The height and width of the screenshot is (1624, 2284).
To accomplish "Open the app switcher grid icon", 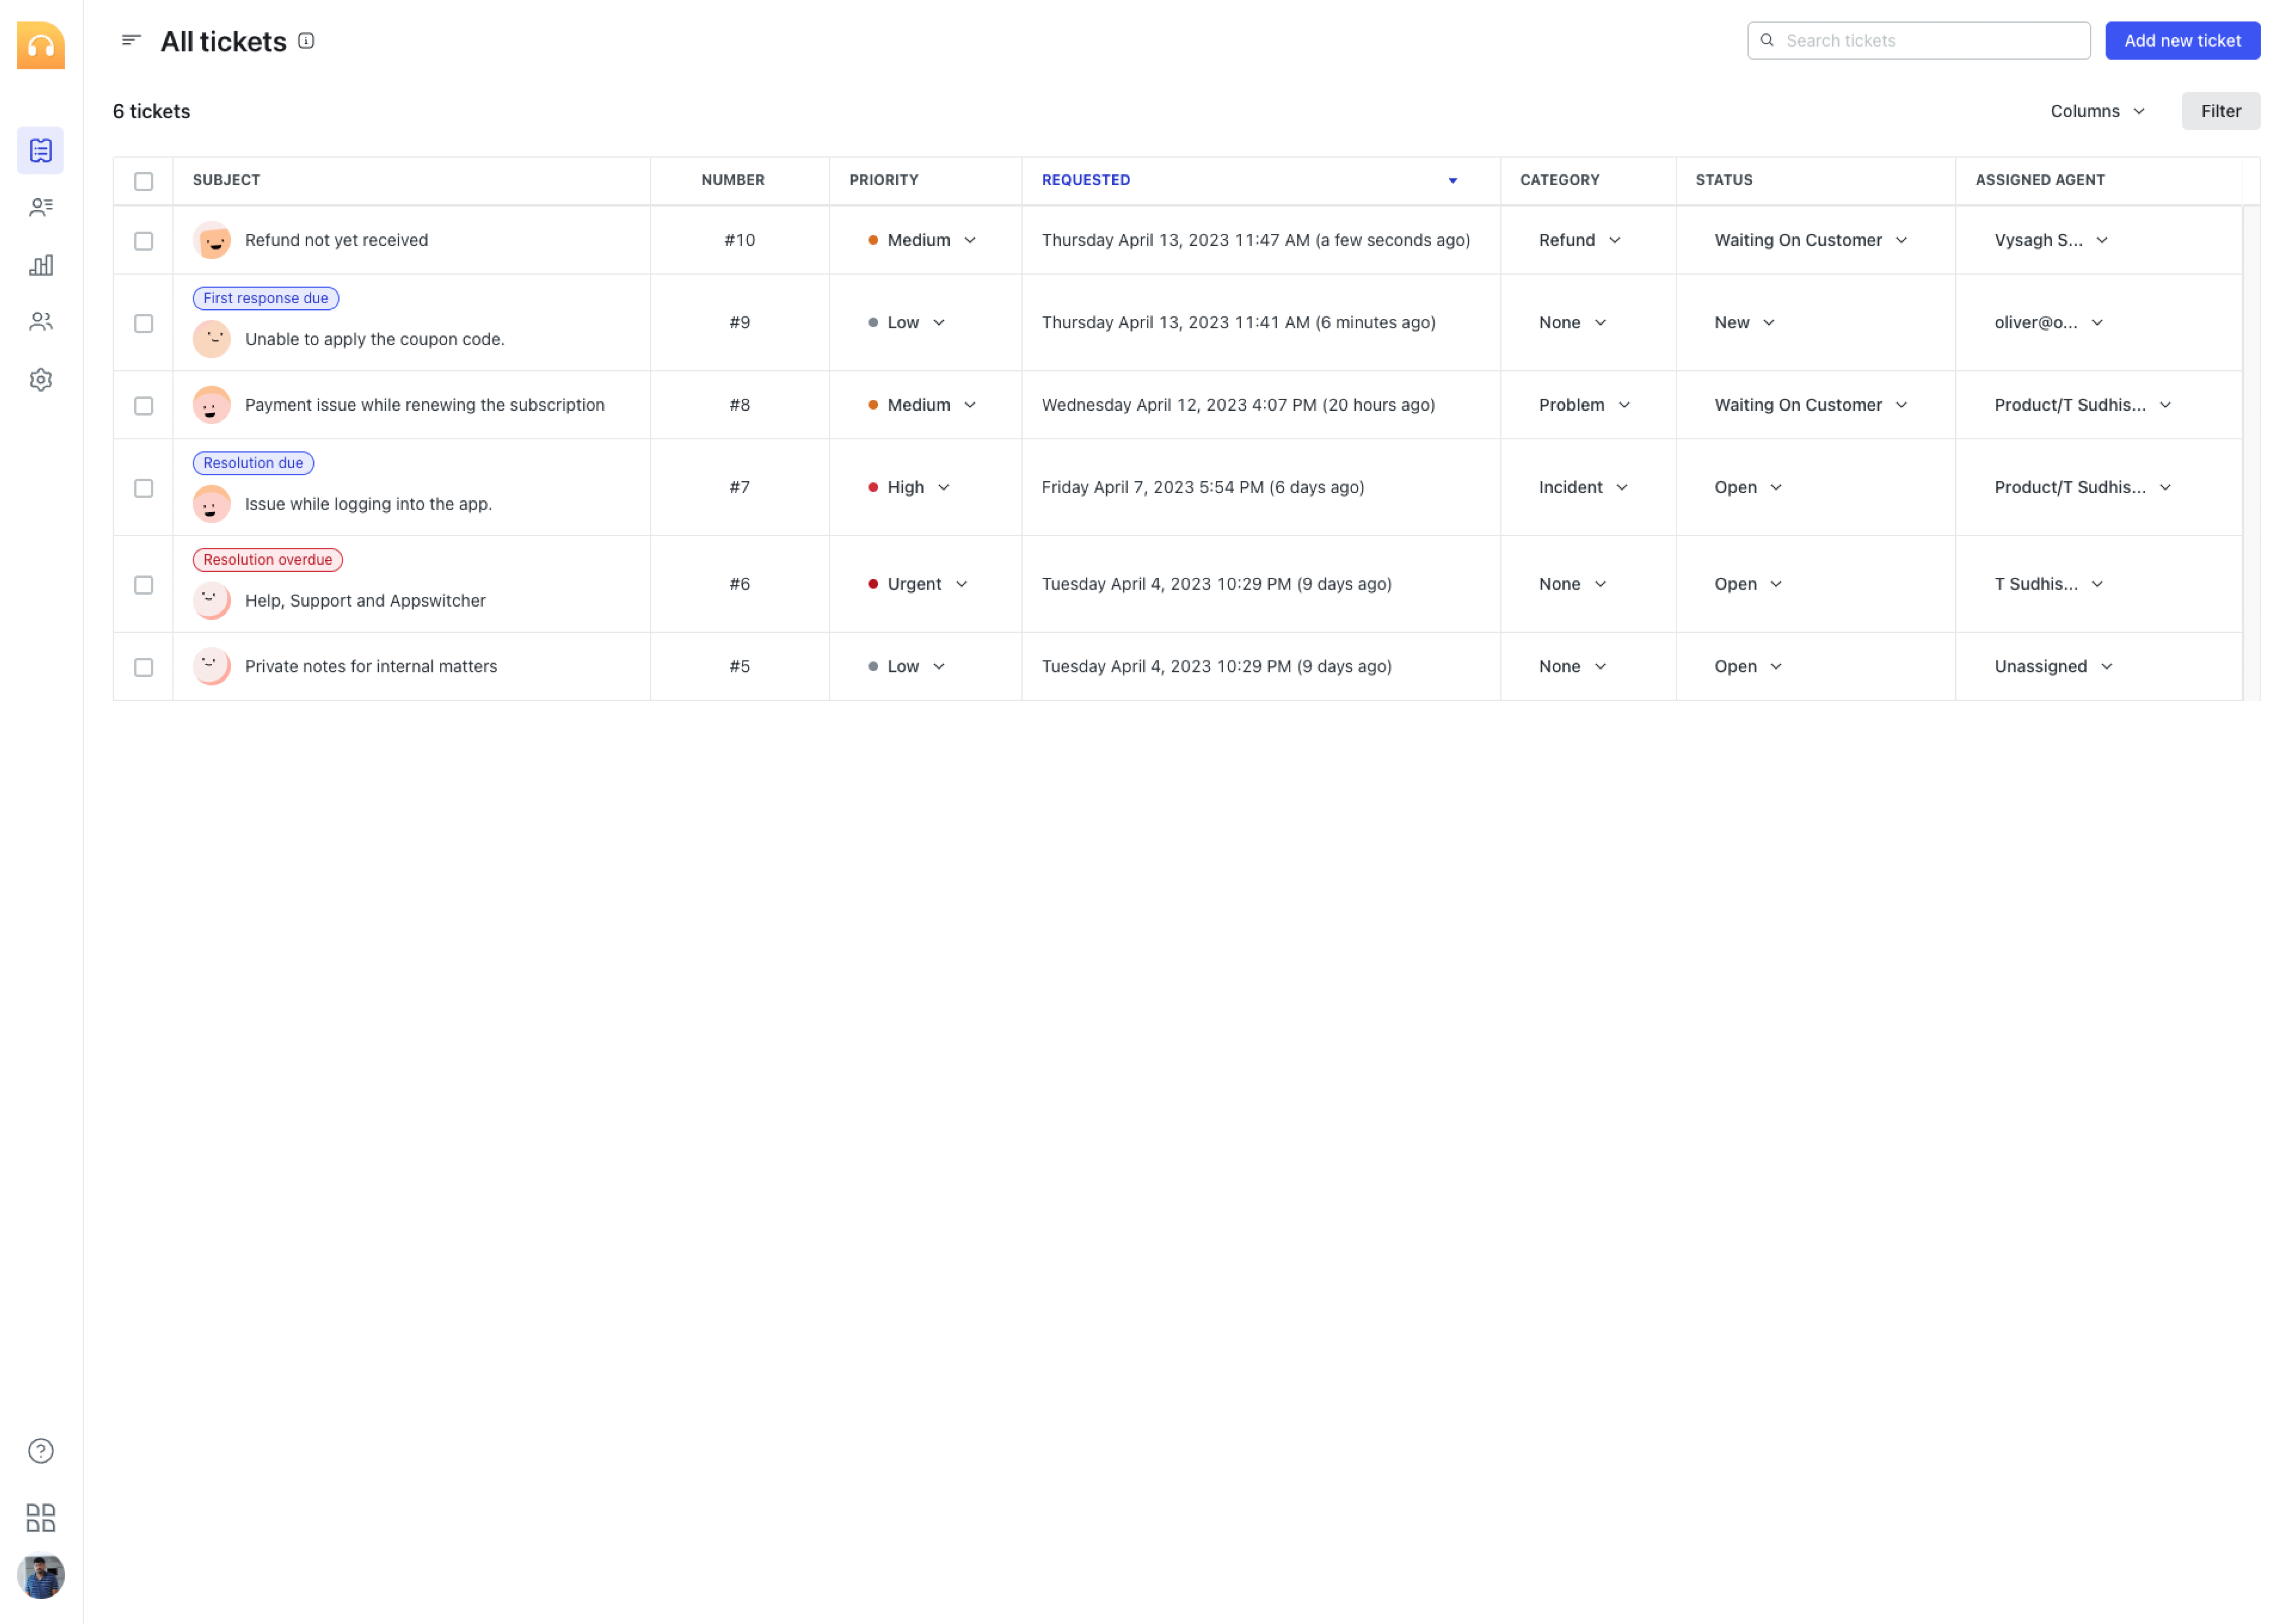I will pyautogui.click(x=41, y=1518).
